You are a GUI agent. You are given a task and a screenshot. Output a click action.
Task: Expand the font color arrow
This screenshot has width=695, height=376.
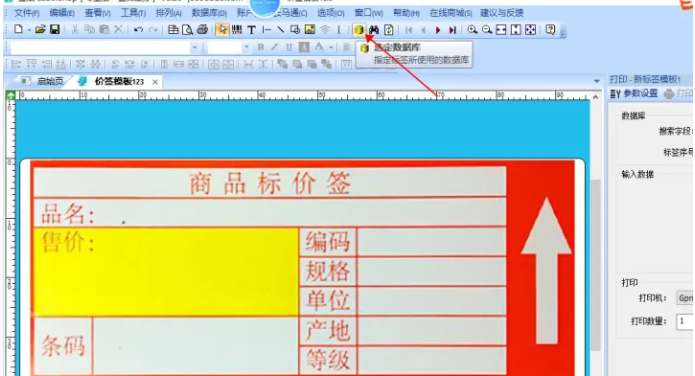pyautogui.click(x=331, y=47)
